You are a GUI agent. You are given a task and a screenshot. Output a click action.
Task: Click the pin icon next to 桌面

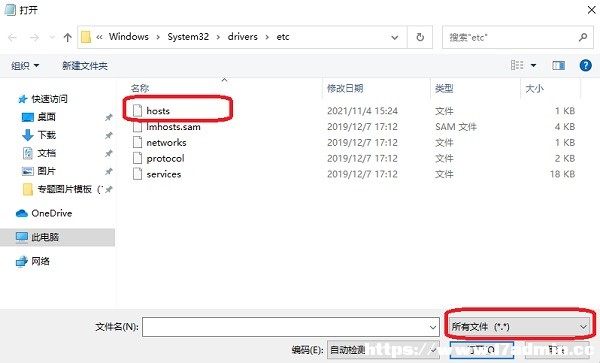tap(109, 117)
